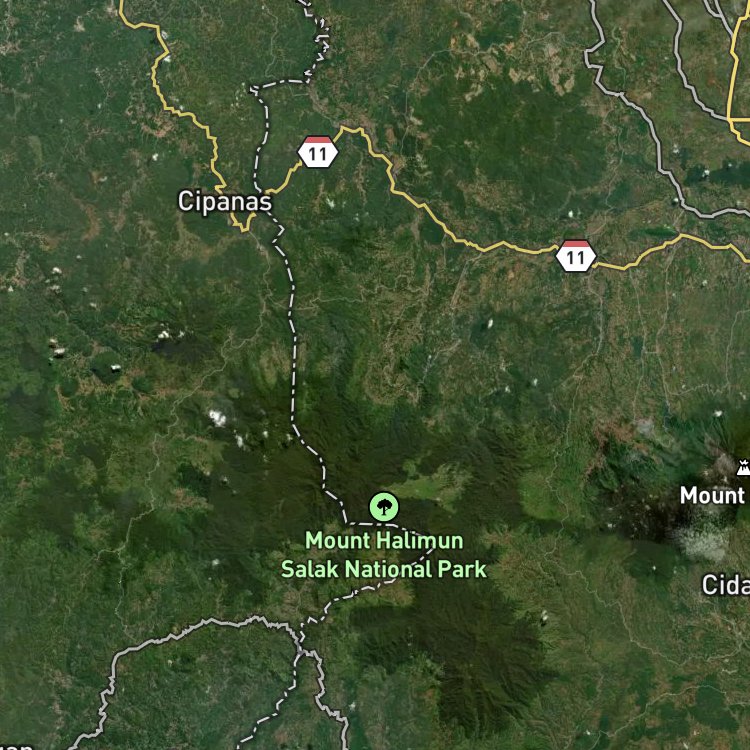The width and height of the screenshot is (750, 750).
Task: Click the cut-off Cida town label
Action: point(726,585)
